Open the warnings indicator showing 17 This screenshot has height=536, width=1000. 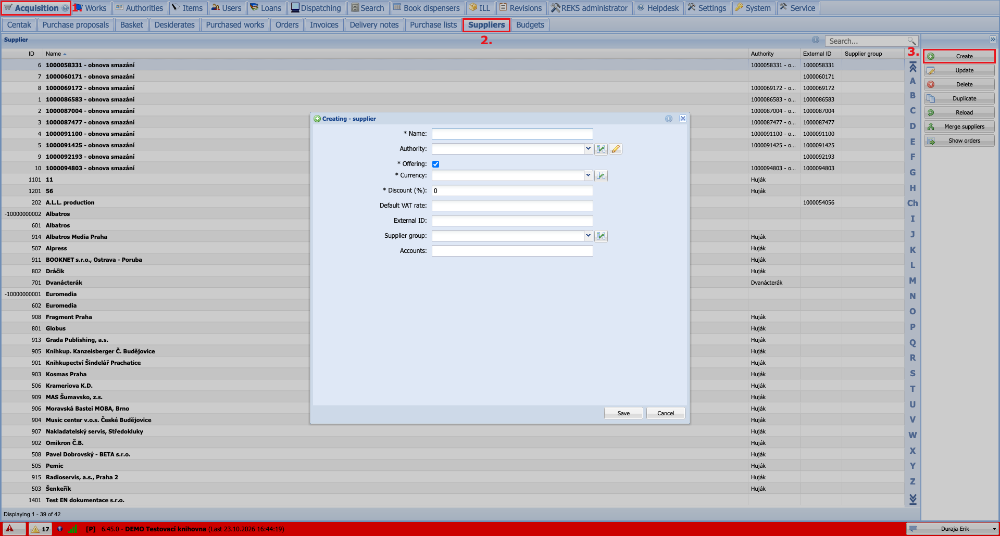41,529
